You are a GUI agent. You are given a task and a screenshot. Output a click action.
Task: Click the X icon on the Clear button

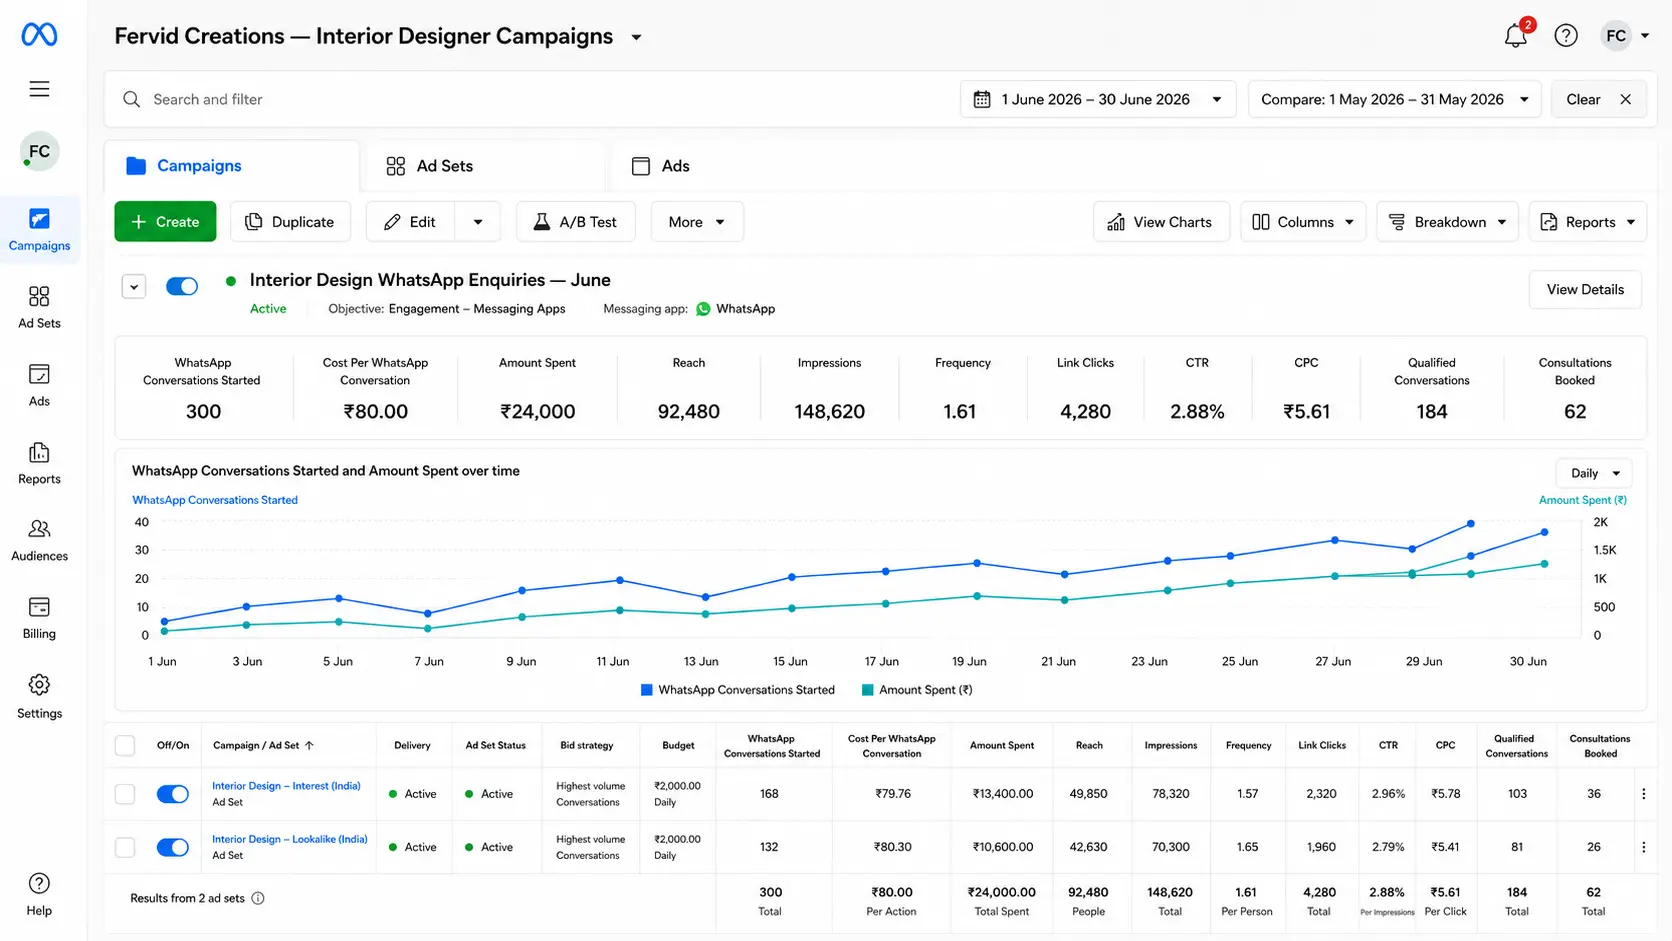pos(1626,99)
